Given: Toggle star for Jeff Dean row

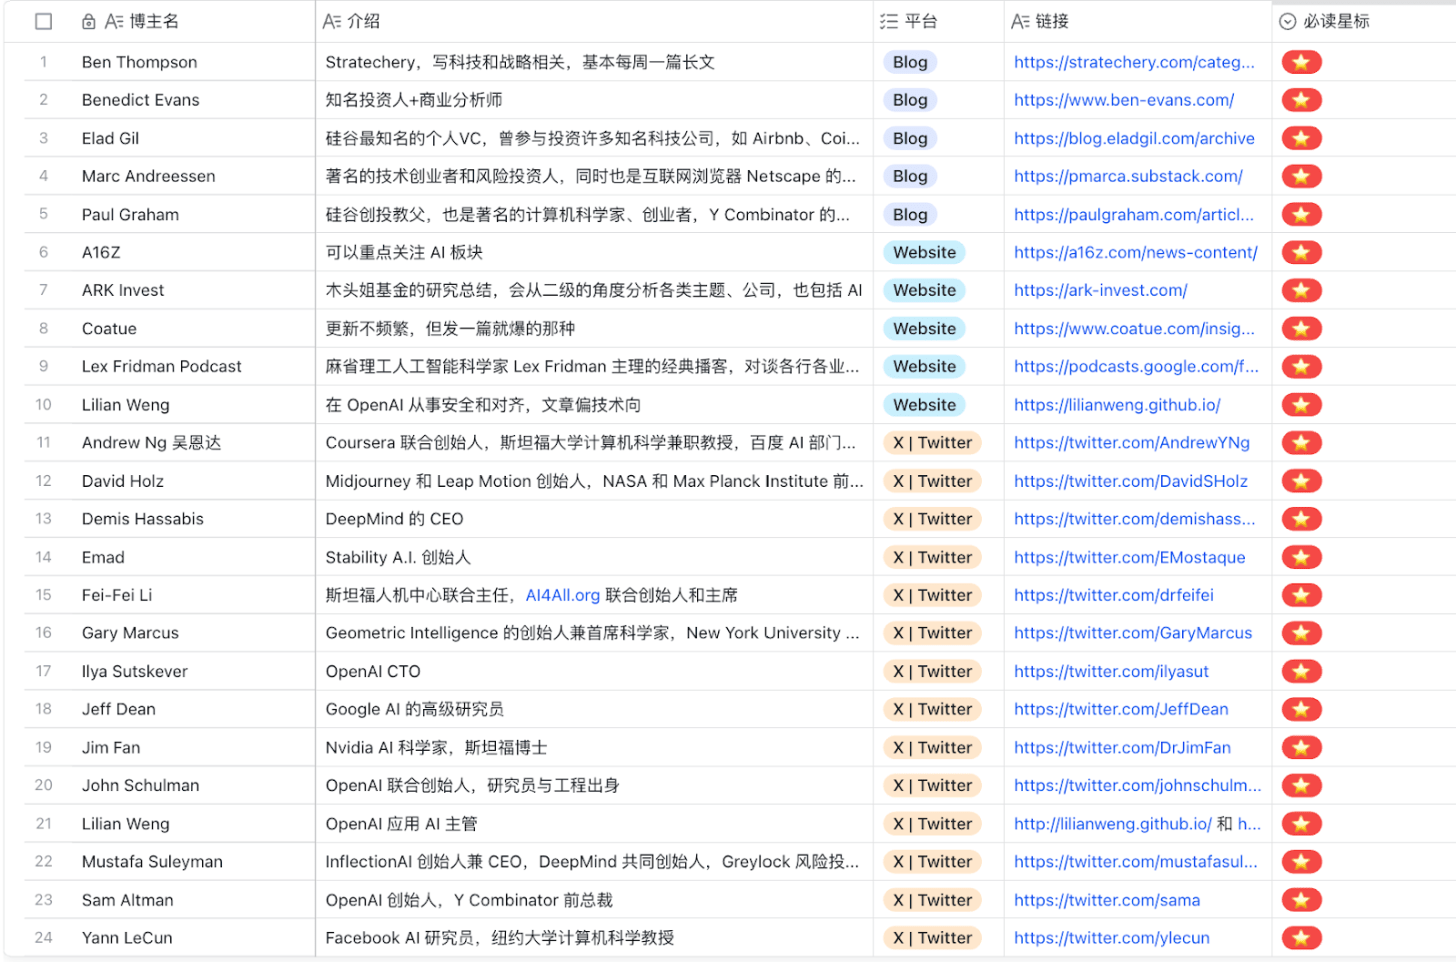Looking at the screenshot, I should tap(1301, 709).
